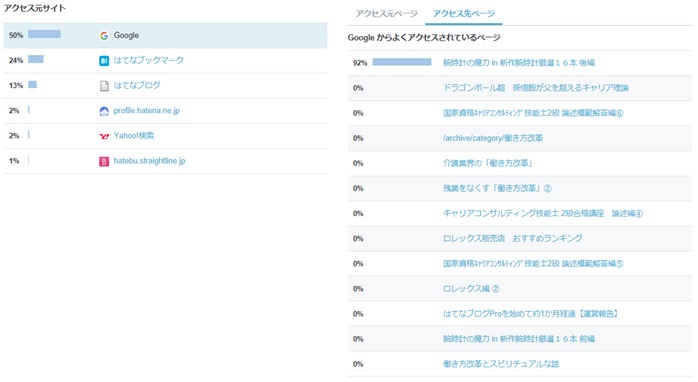Open the はてなブックマーク referrer link

pyautogui.click(x=148, y=60)
